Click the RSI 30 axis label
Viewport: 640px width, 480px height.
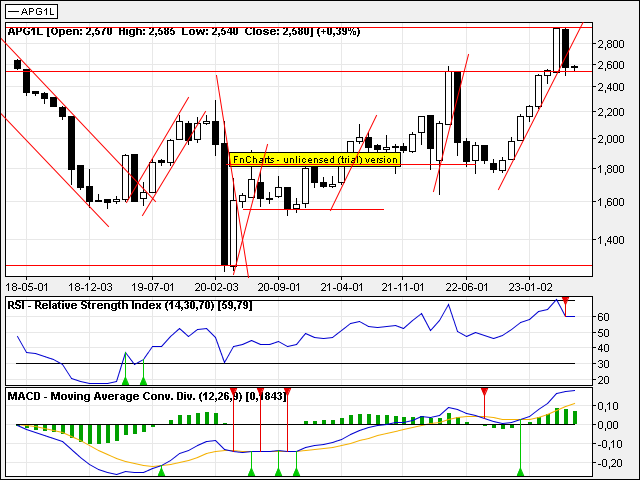603,364
